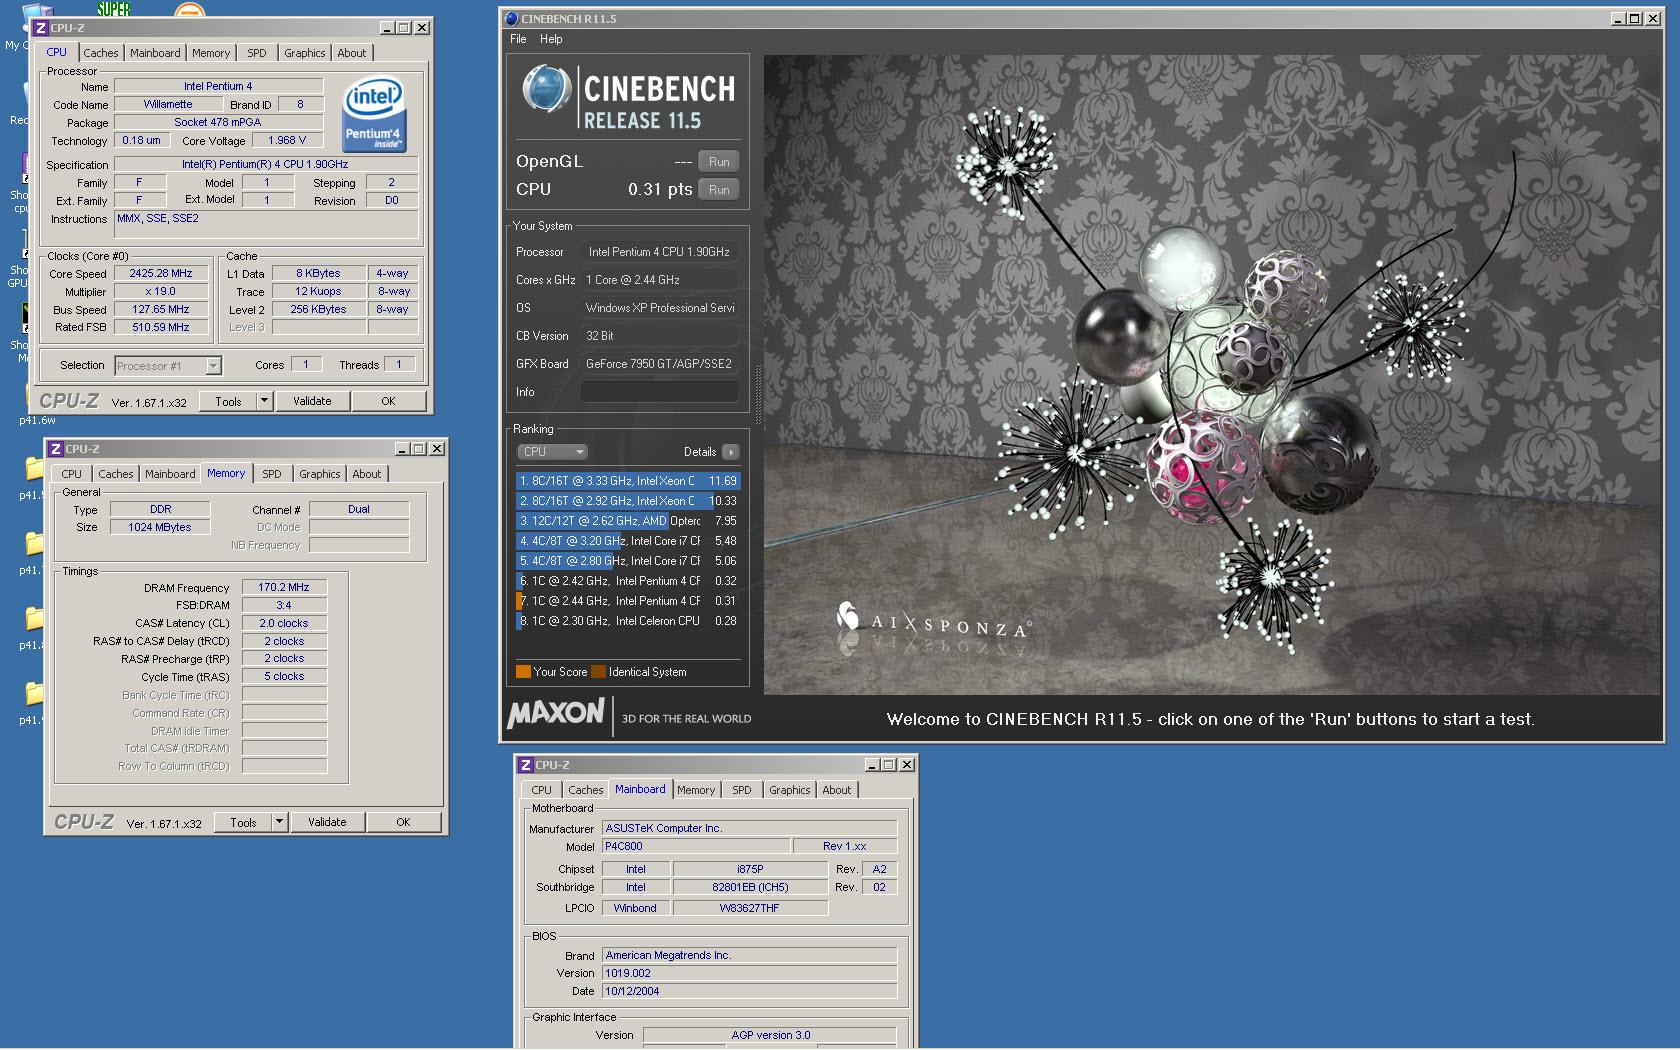Click the Intel Pentium 4 logo badge
The height and width of the screenshot is (1050, 1680).
(374, 114)
